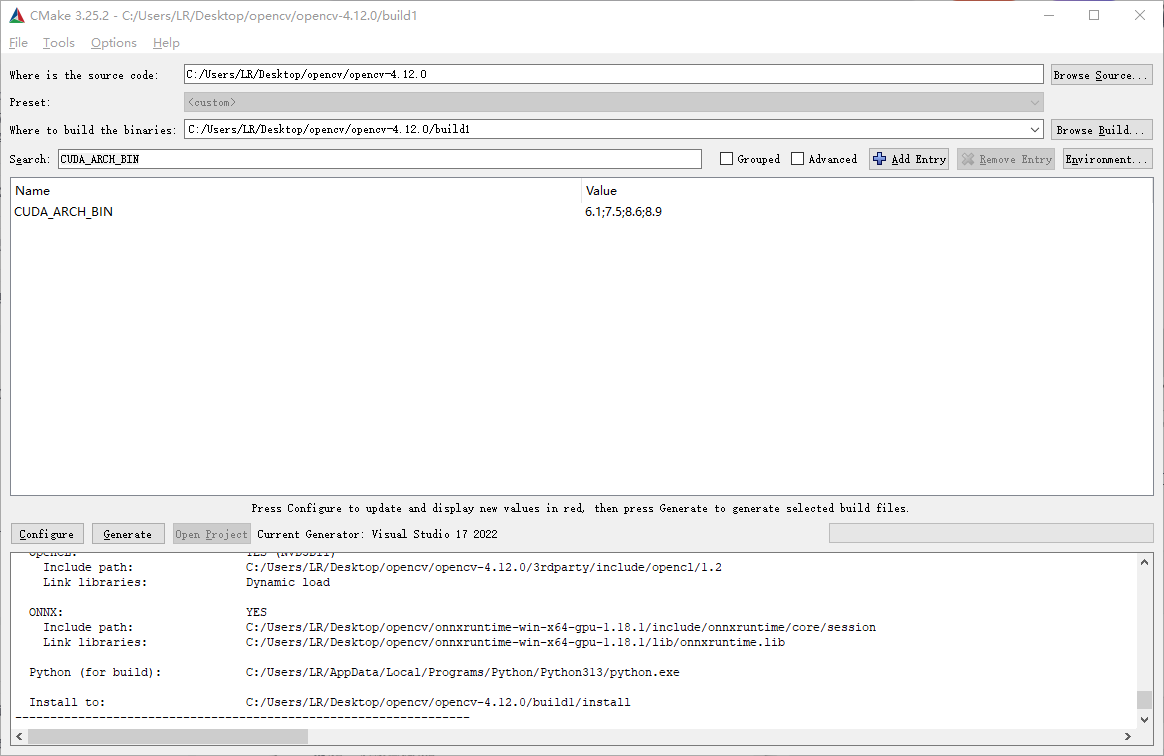
Task: Open the Environment settings button
Action: click(x=1108, y=159)
